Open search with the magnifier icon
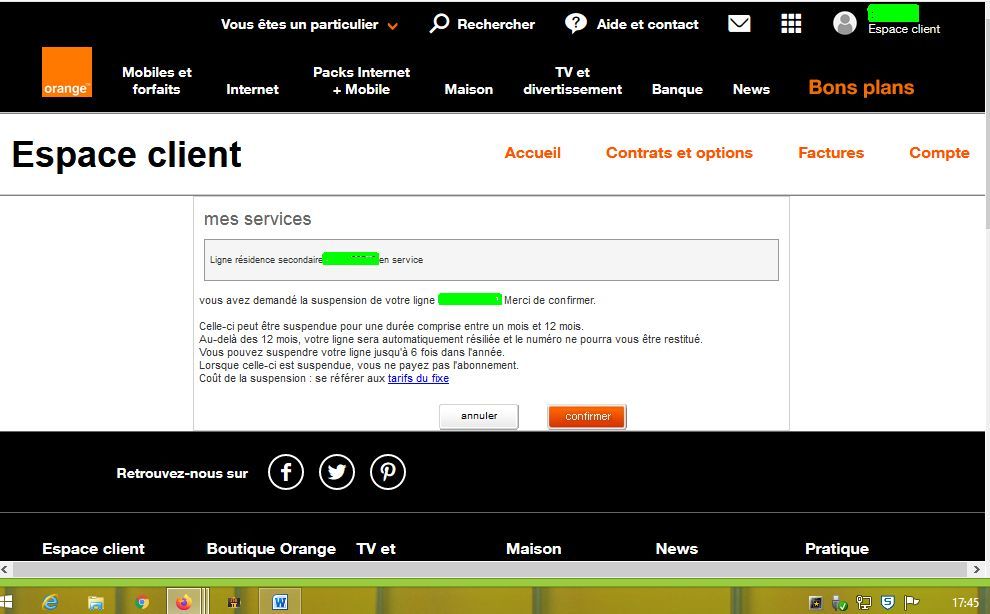Image resolution: width=990 pixels, height=614 pixels. click(437, 23)
